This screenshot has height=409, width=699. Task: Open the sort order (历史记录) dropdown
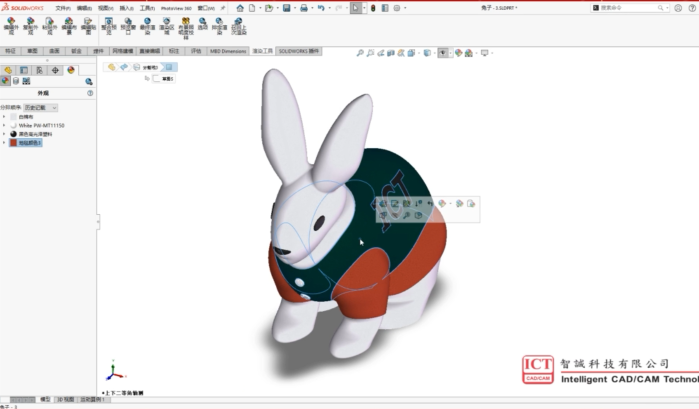click(41, 107)
